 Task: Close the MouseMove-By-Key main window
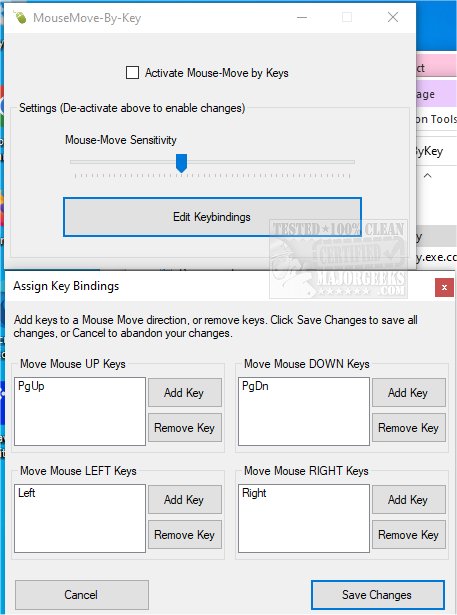pyautogui.click(x=393, y=17)
